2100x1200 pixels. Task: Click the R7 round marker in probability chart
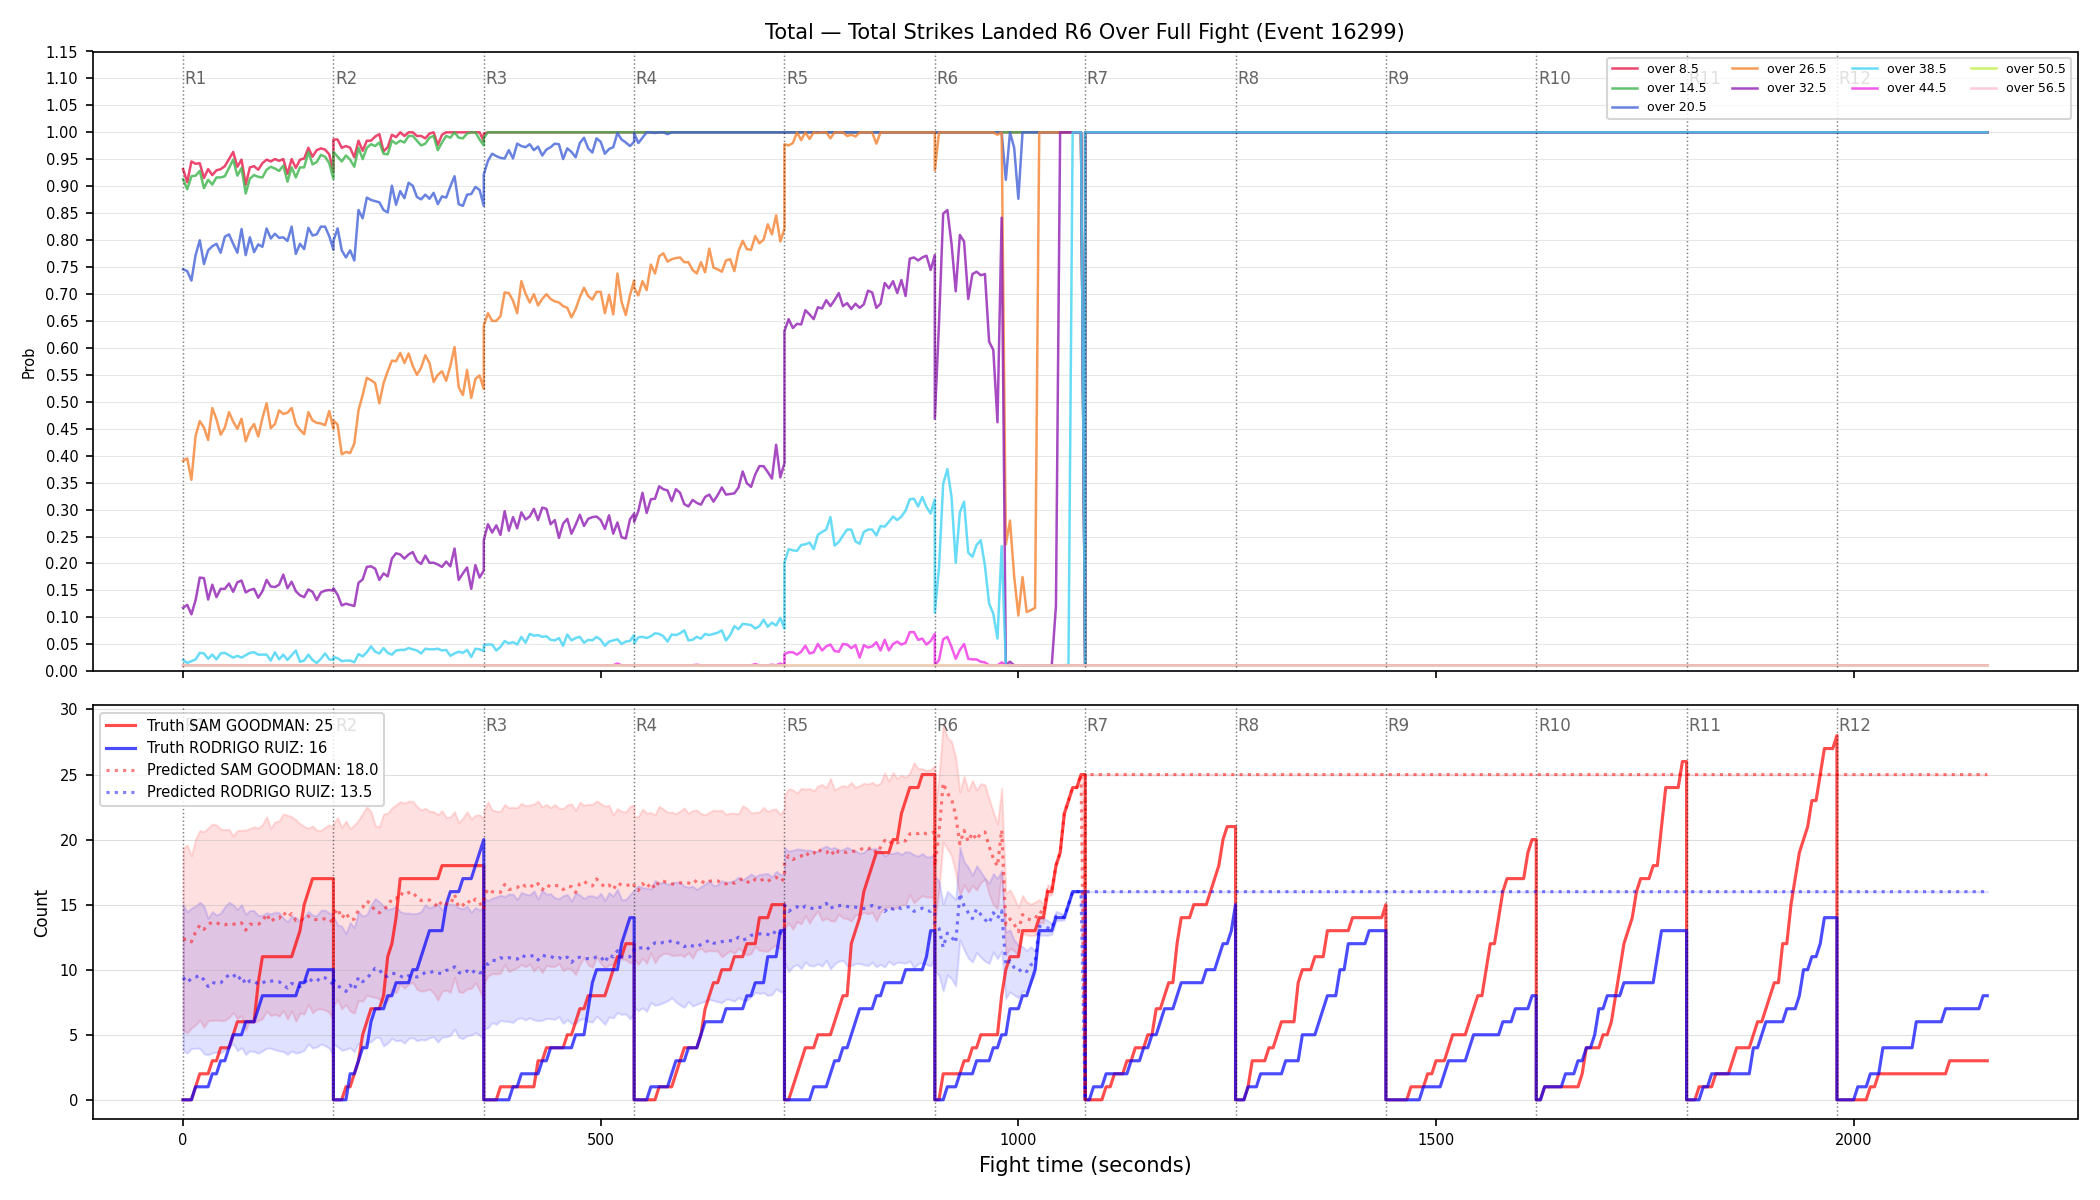[x=1098, y=78]
